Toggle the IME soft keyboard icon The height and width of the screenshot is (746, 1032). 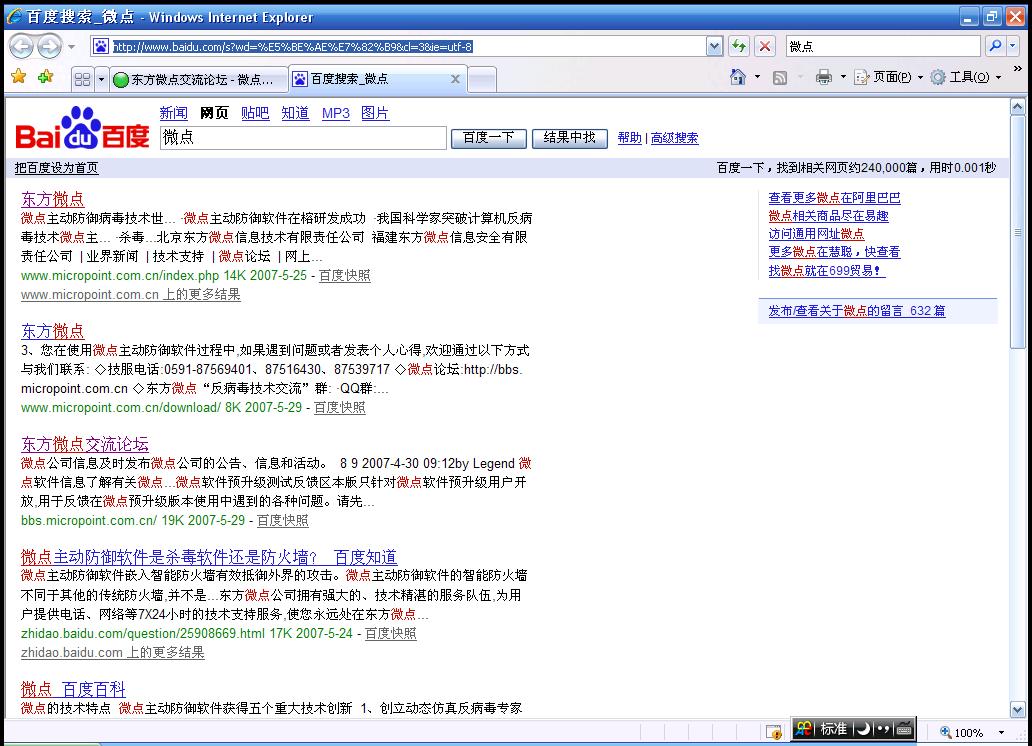(x=904, y=729)
